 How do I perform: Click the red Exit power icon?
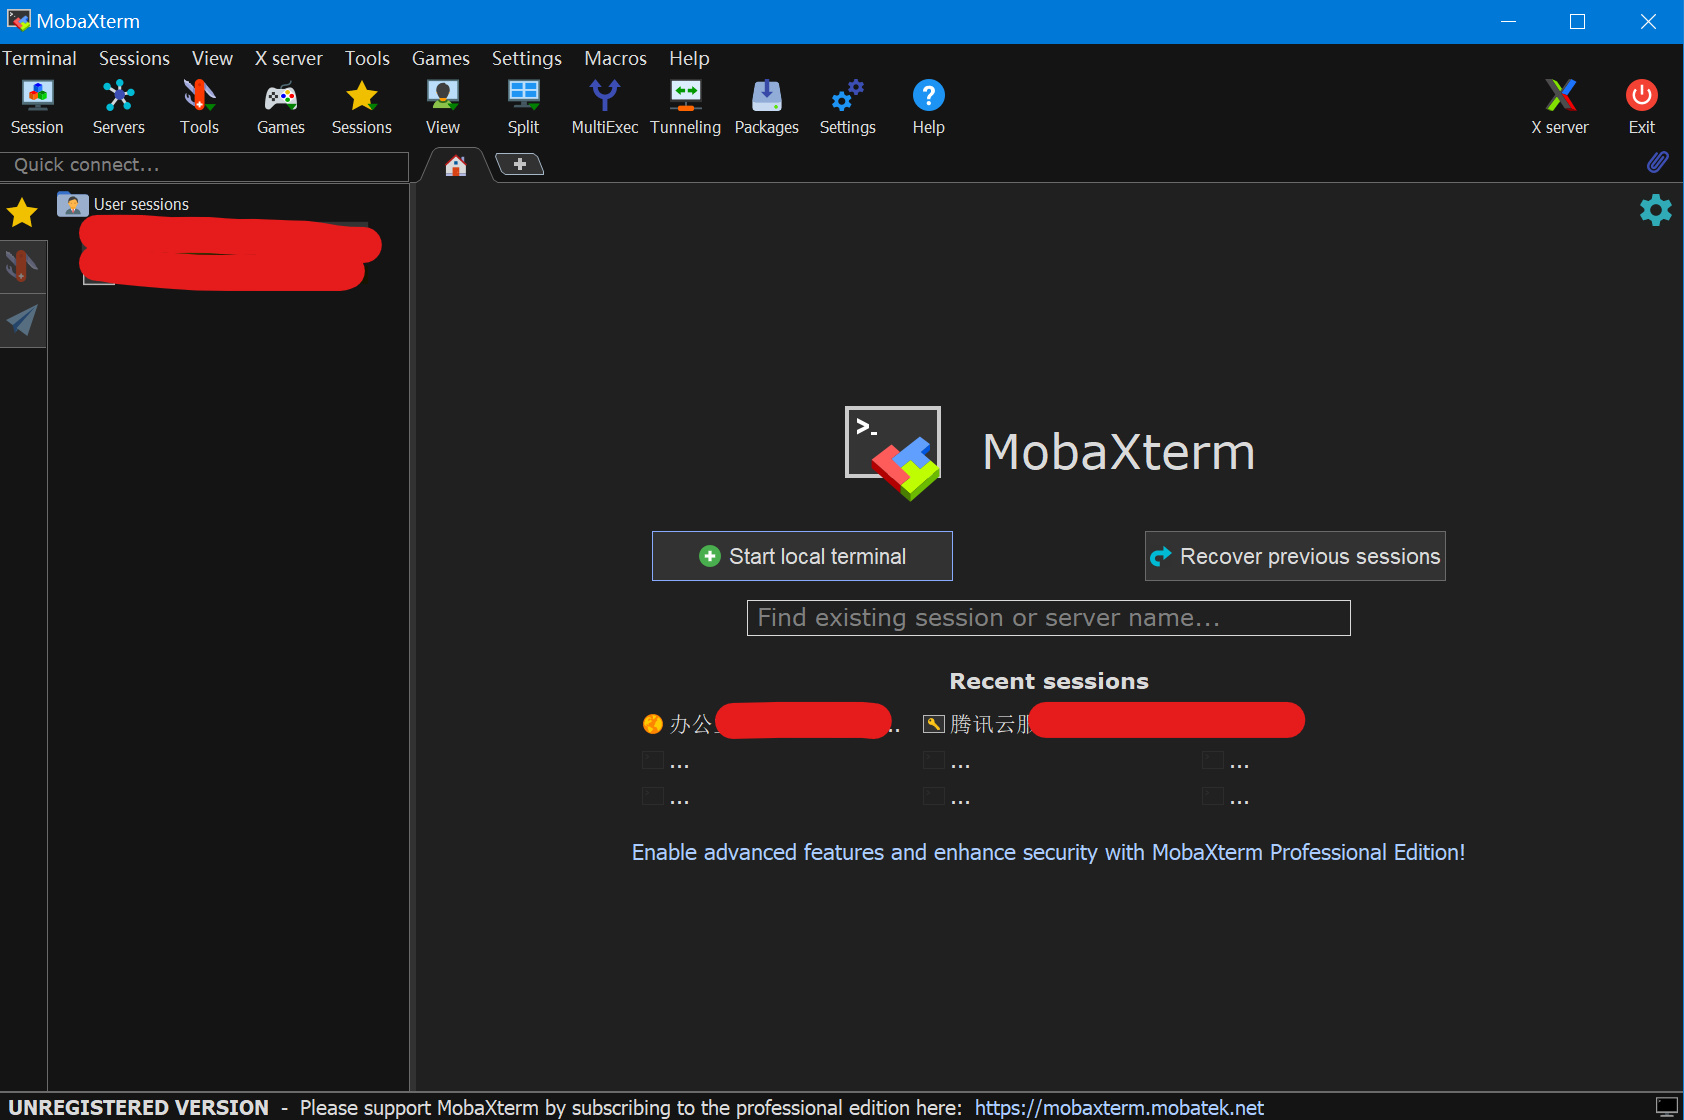click(1641, 107)
